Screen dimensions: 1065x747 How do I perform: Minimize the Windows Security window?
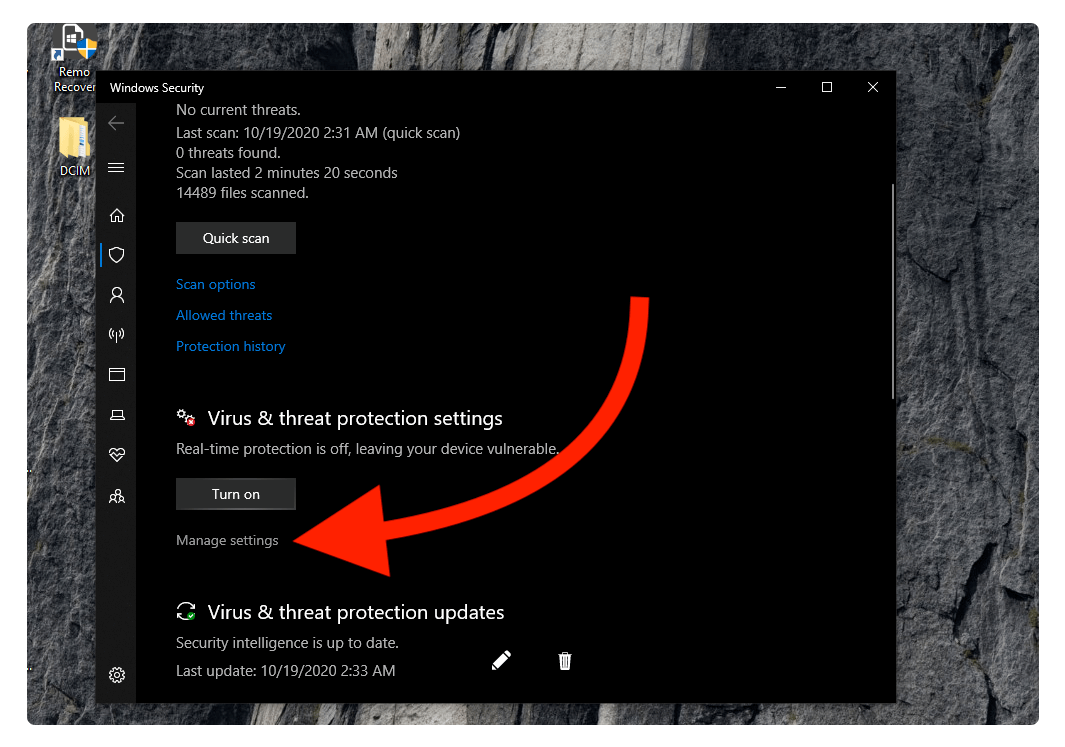coord(781,87)
